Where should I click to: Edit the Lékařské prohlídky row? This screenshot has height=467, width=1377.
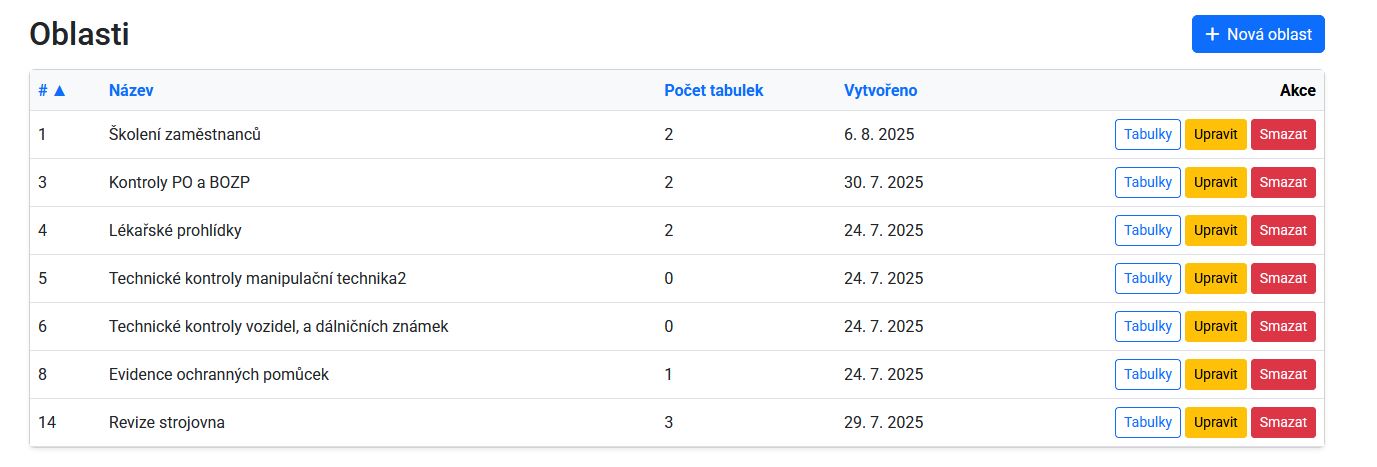1215,230
